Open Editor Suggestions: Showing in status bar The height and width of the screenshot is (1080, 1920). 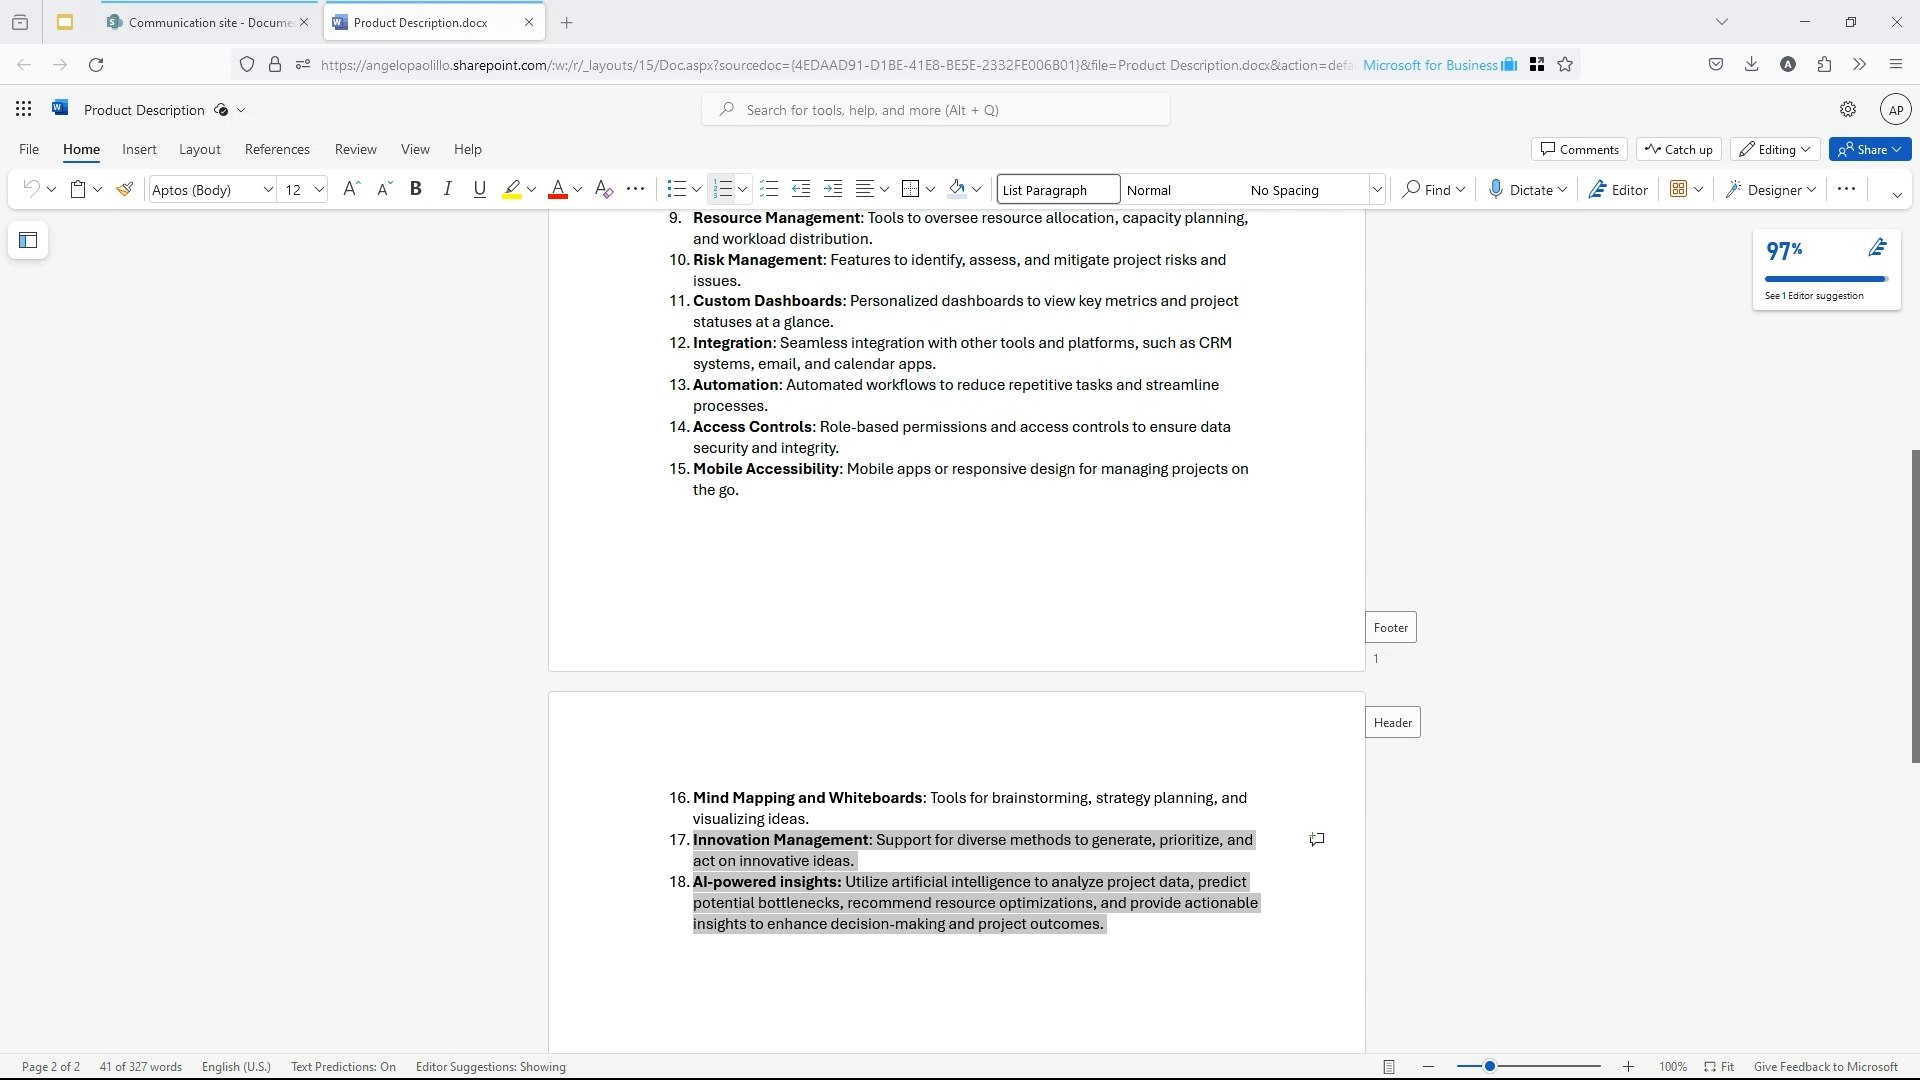490,1067
